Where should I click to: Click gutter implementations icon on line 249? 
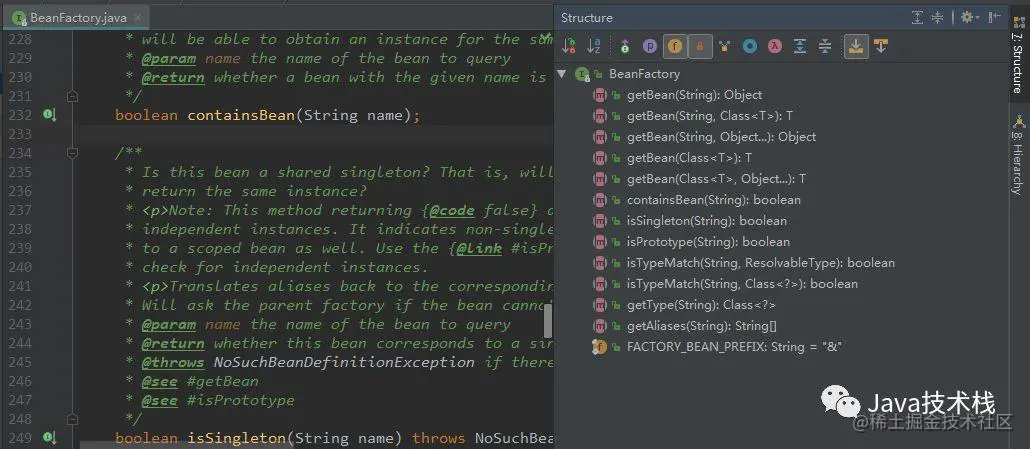pos(49,437)
